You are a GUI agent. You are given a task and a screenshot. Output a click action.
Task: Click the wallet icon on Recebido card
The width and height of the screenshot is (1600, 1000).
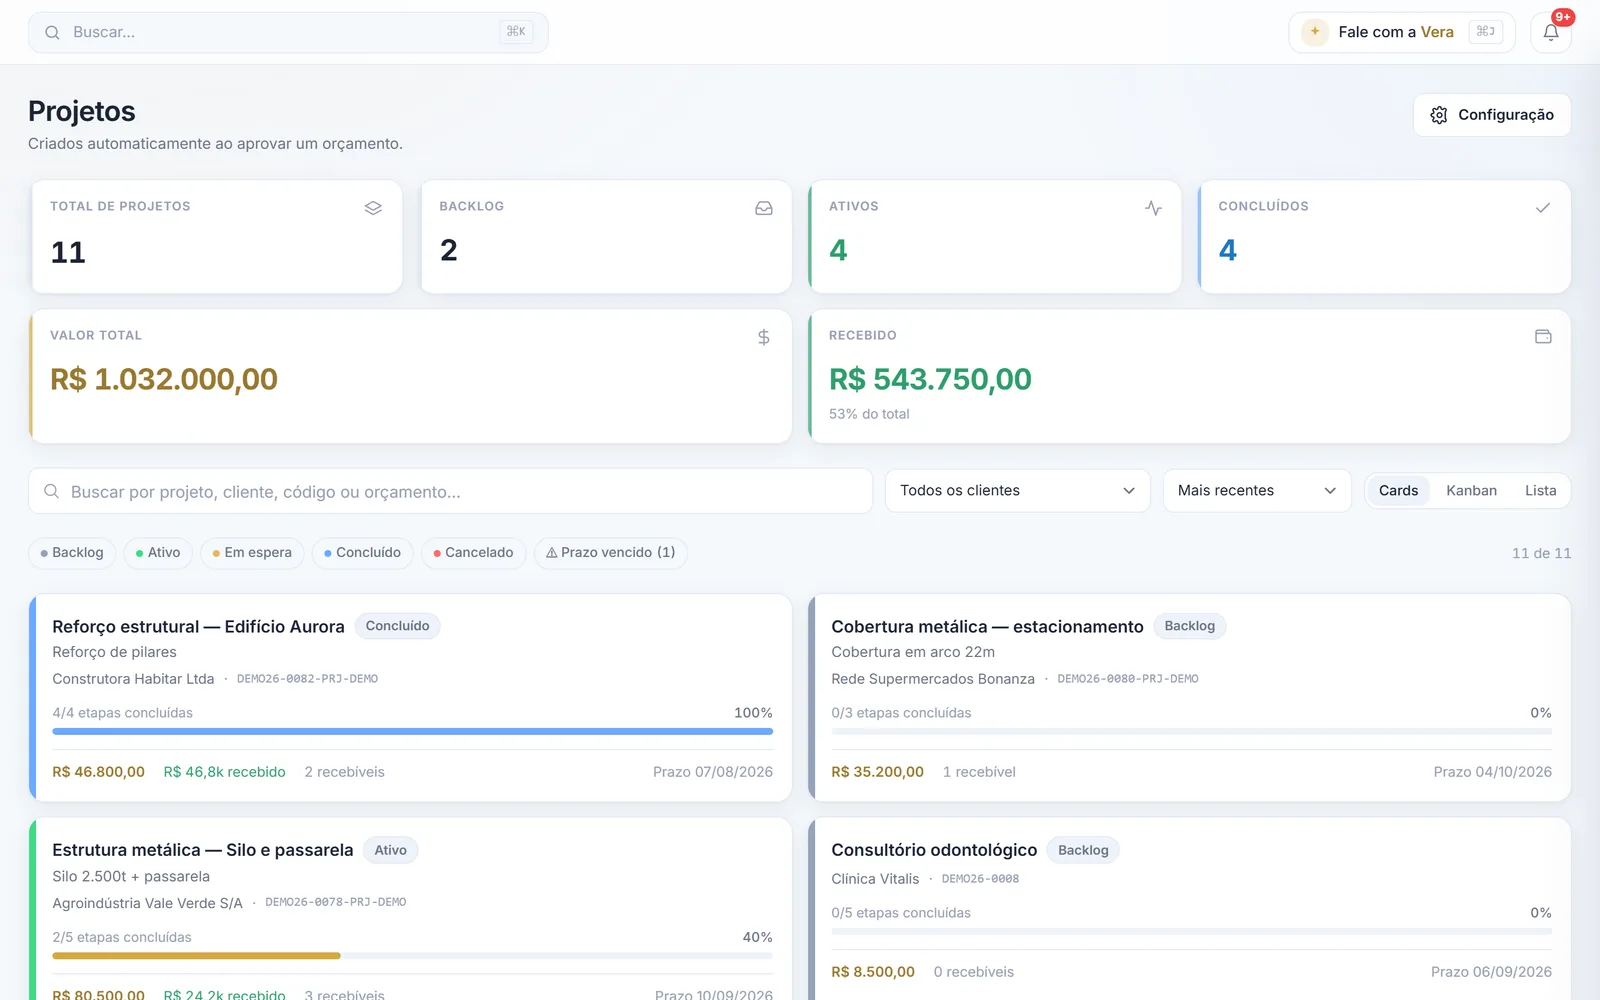[1543, 337]
